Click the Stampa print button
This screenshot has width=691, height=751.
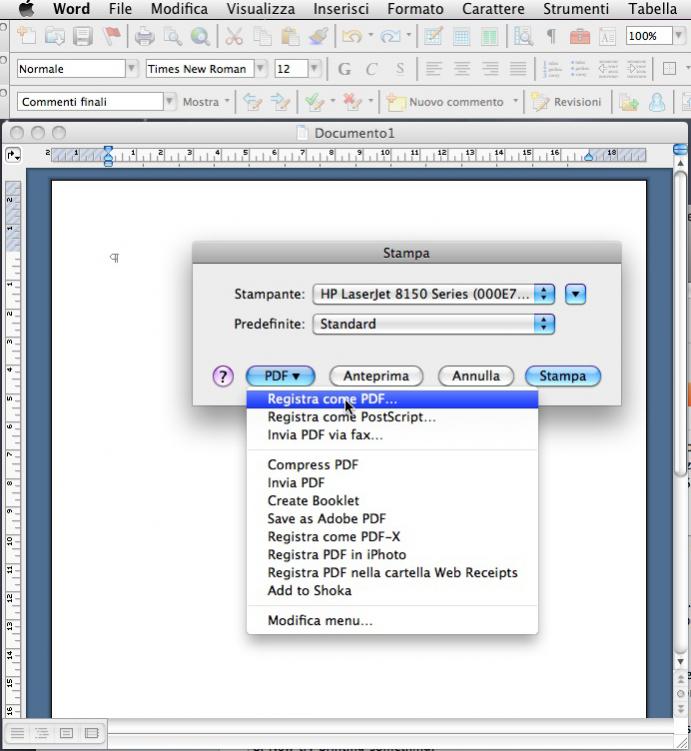(563, 376)
